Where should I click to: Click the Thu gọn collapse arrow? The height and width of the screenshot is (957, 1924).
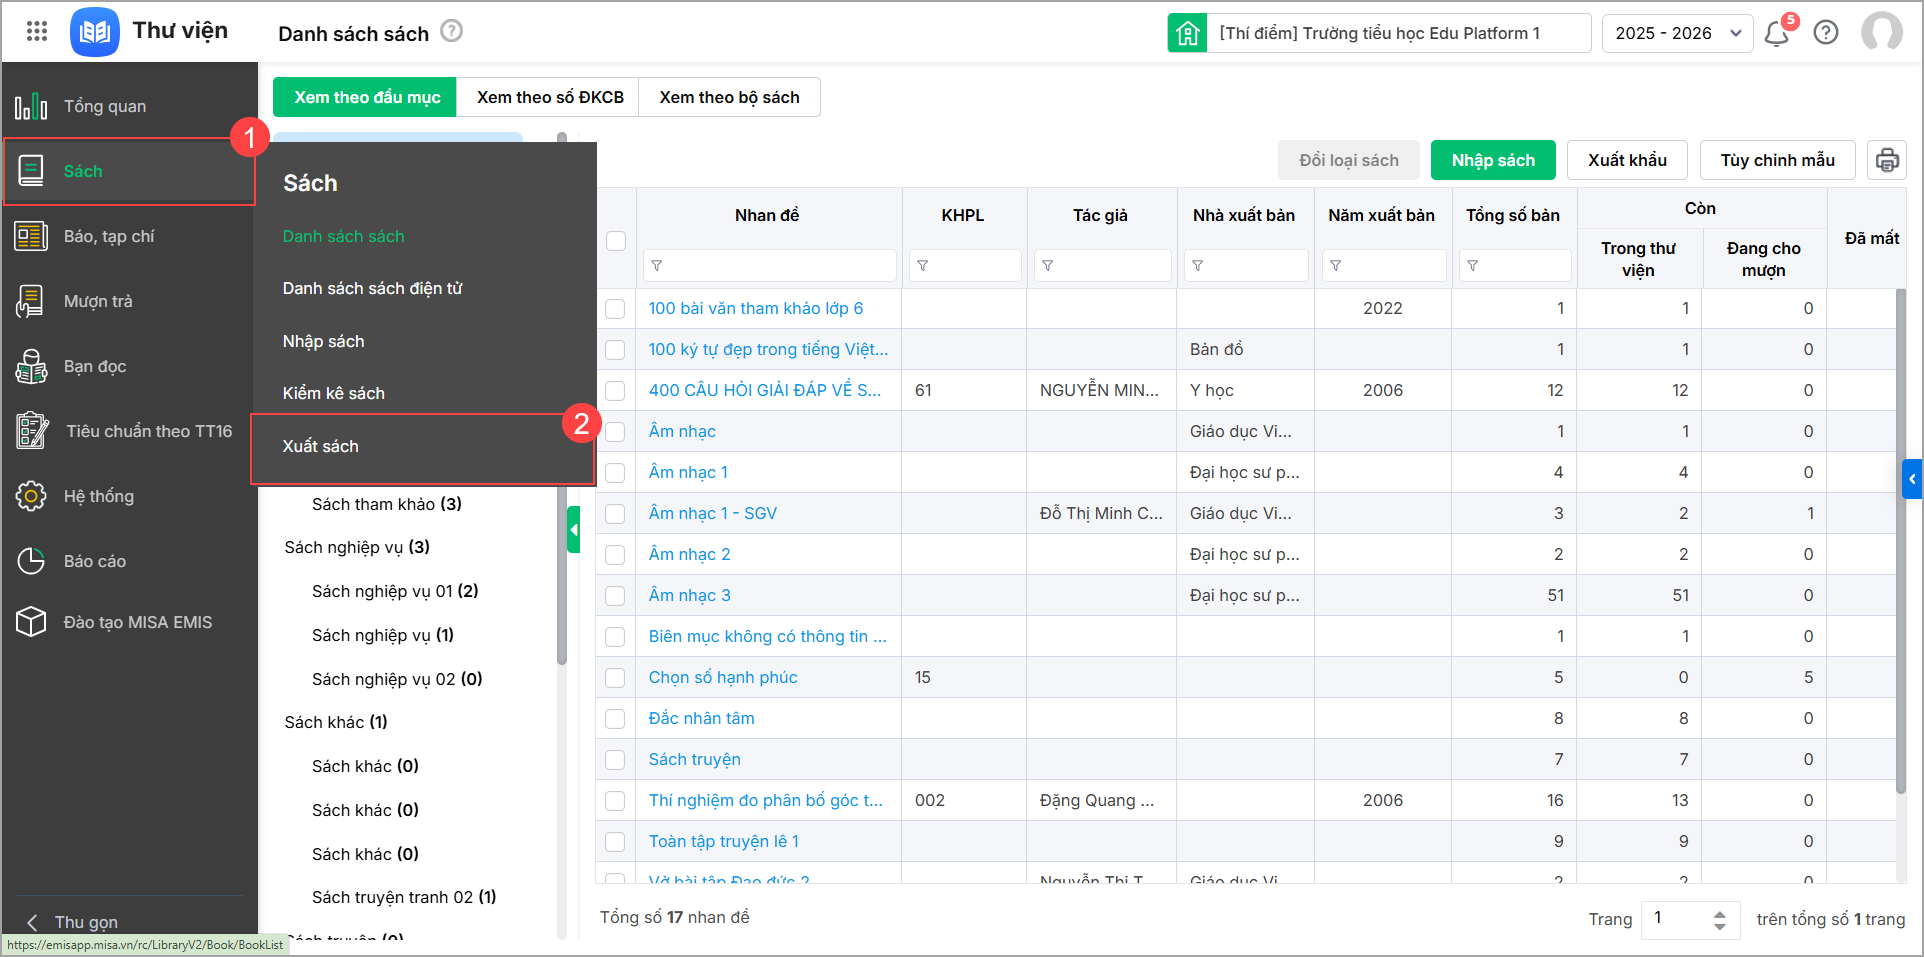click(x=32, y=922)
